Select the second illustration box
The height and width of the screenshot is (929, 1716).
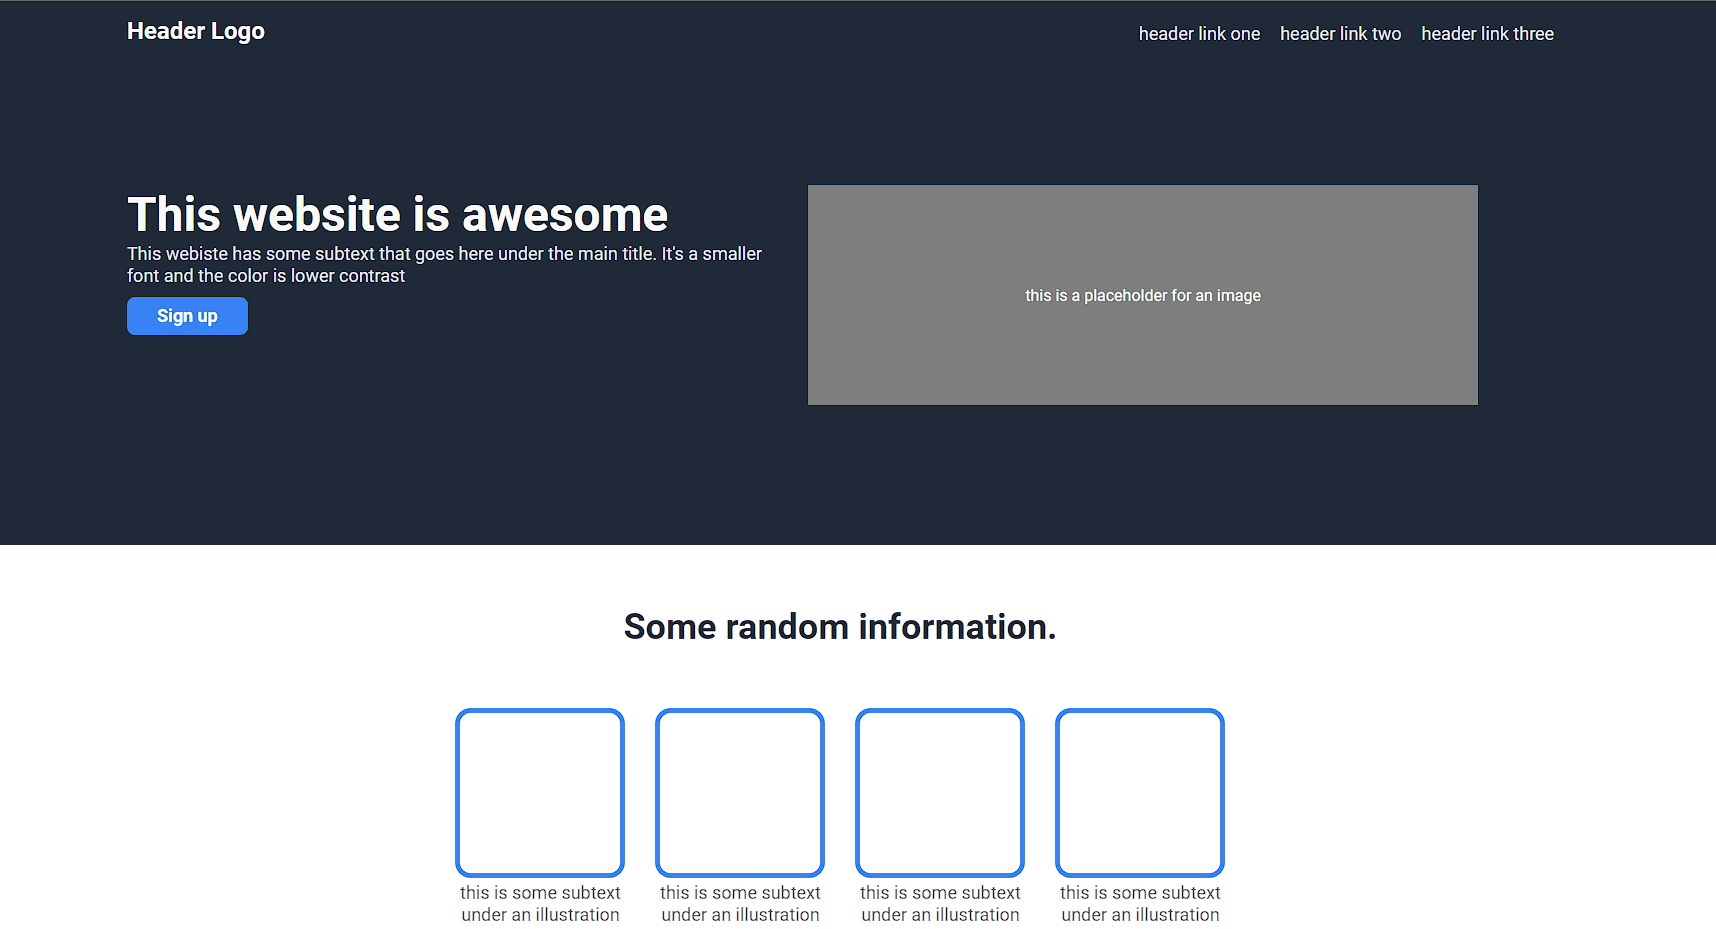click(x=739, y=792)
